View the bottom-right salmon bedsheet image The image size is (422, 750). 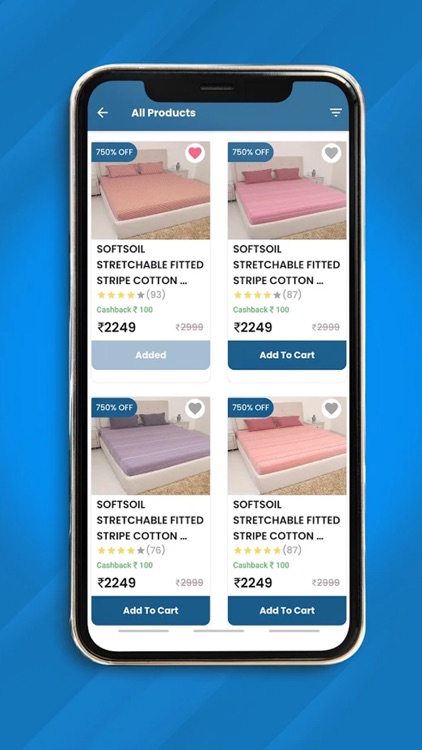(x=287, y=446)
